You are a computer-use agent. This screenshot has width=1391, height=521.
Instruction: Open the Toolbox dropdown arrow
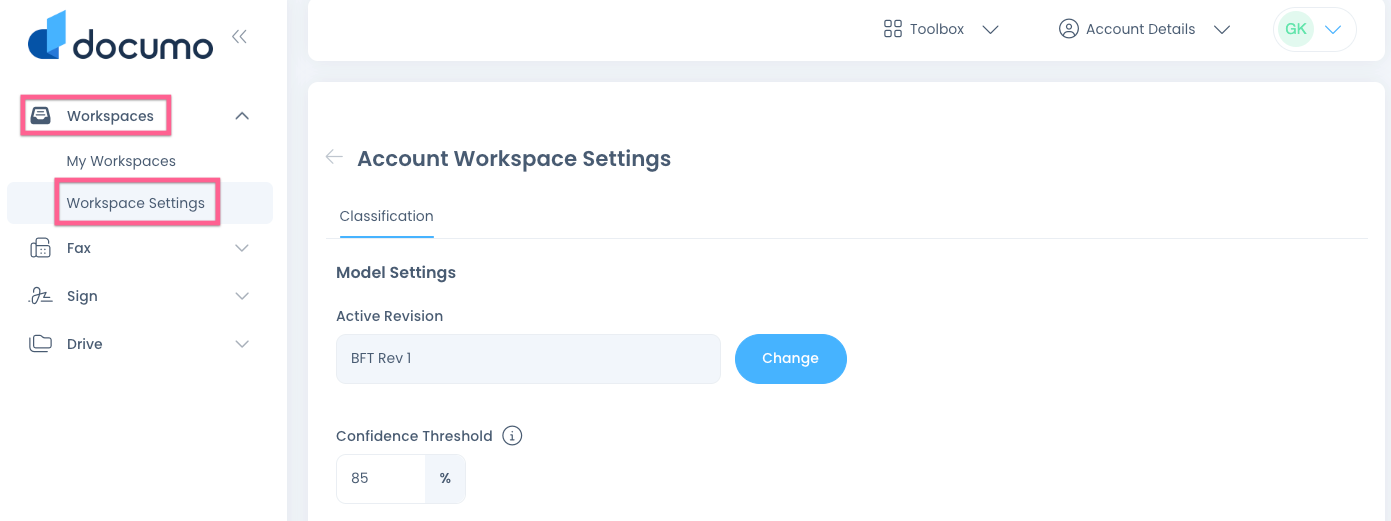[x=990, y=30]
